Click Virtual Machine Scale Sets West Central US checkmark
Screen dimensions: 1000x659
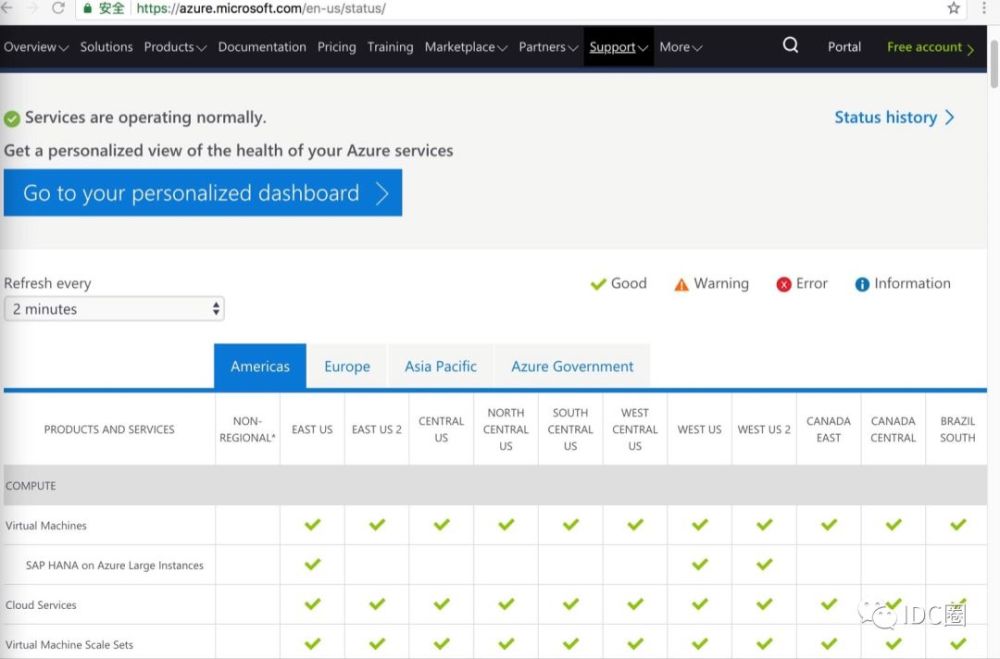635,644
